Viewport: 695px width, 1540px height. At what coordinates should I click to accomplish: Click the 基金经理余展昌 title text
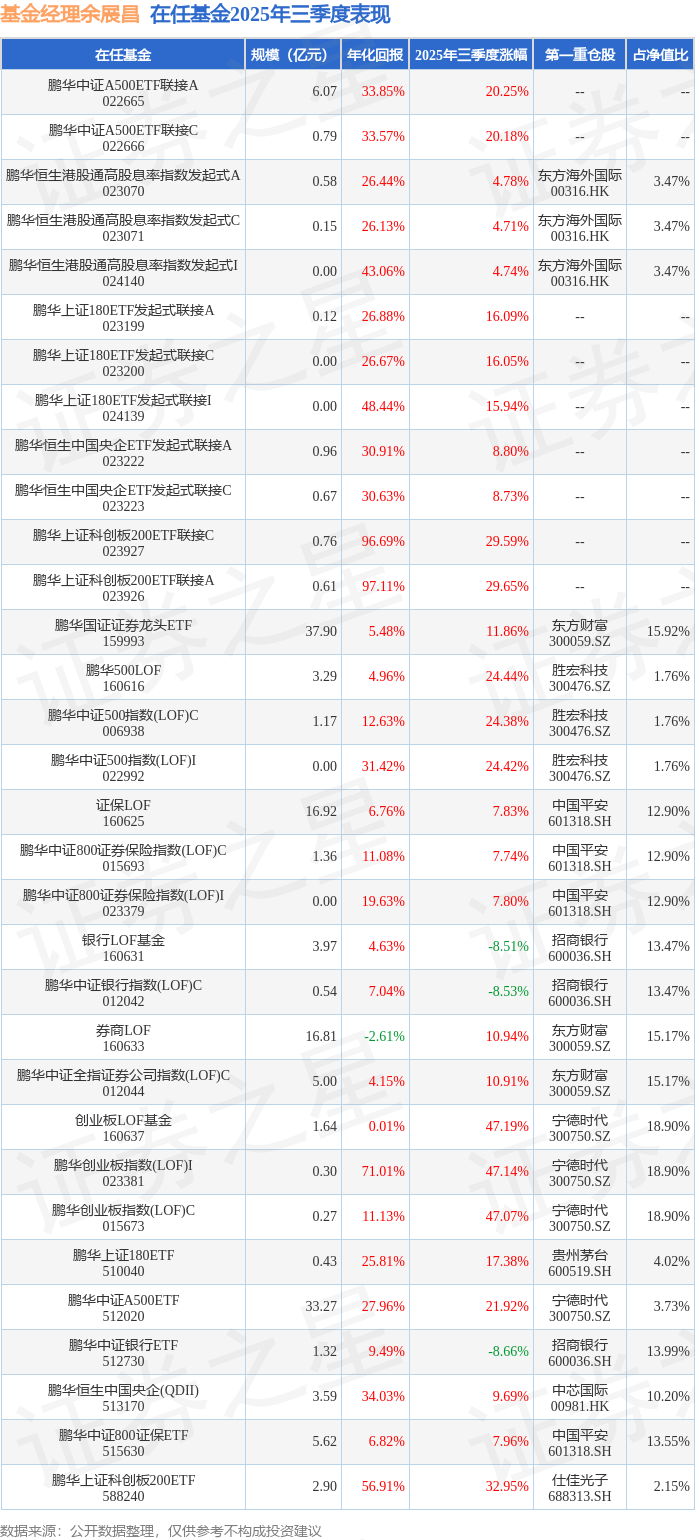click(x=70, y=15)
